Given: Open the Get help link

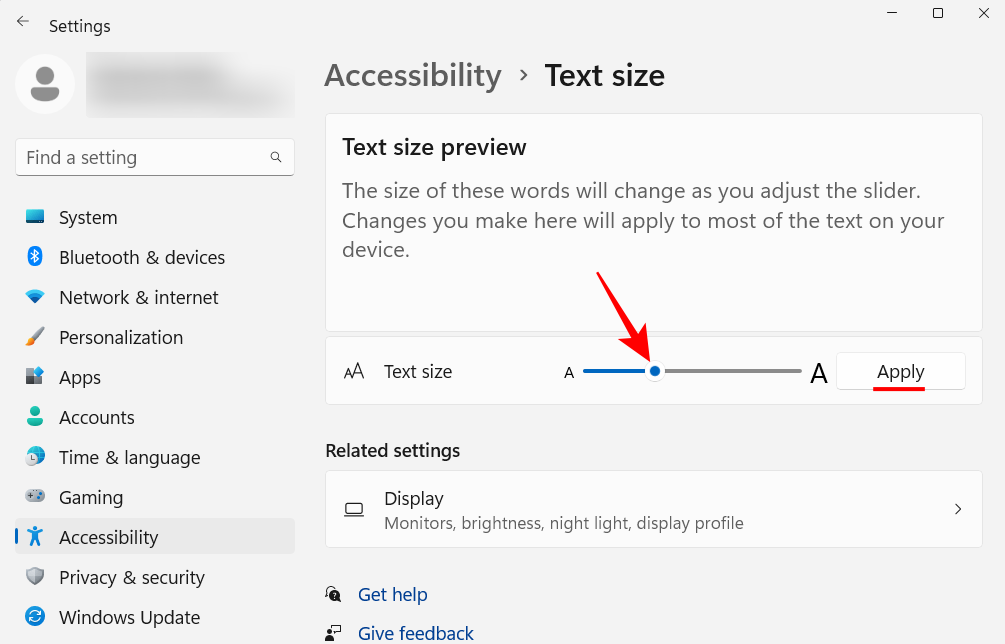Looking at the screenshot, I should tap(392, 594).
